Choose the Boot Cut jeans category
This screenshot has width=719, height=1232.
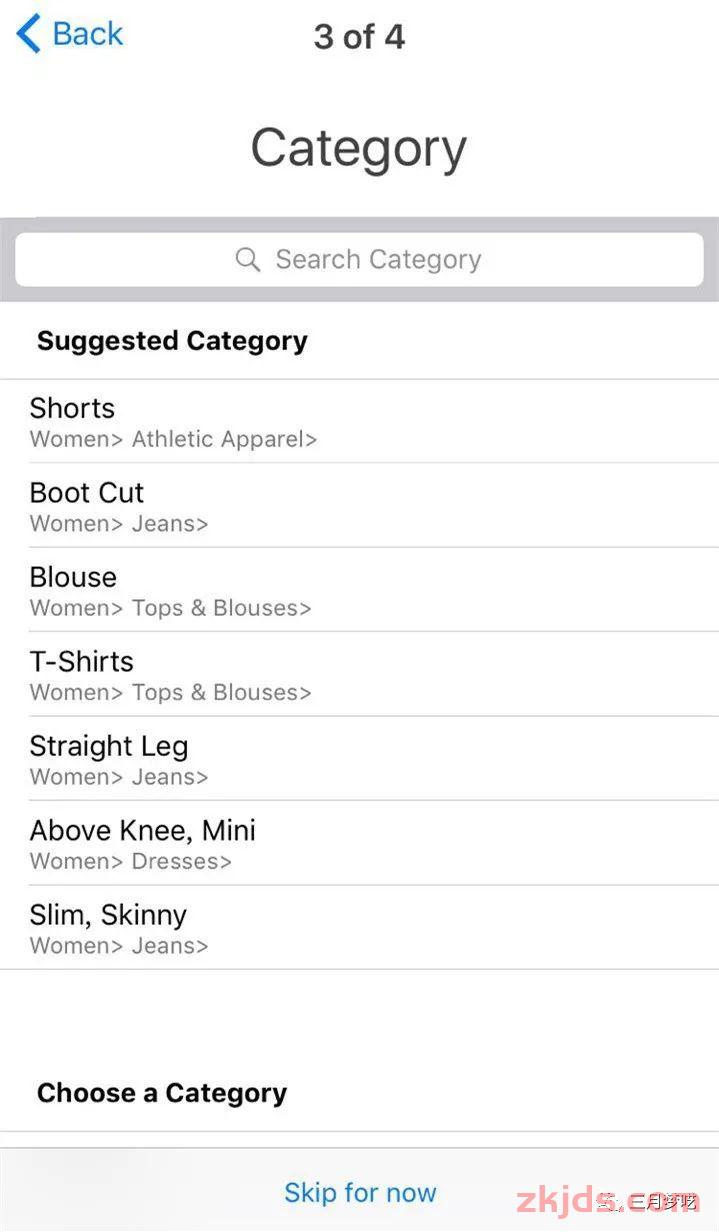[359, 505]
